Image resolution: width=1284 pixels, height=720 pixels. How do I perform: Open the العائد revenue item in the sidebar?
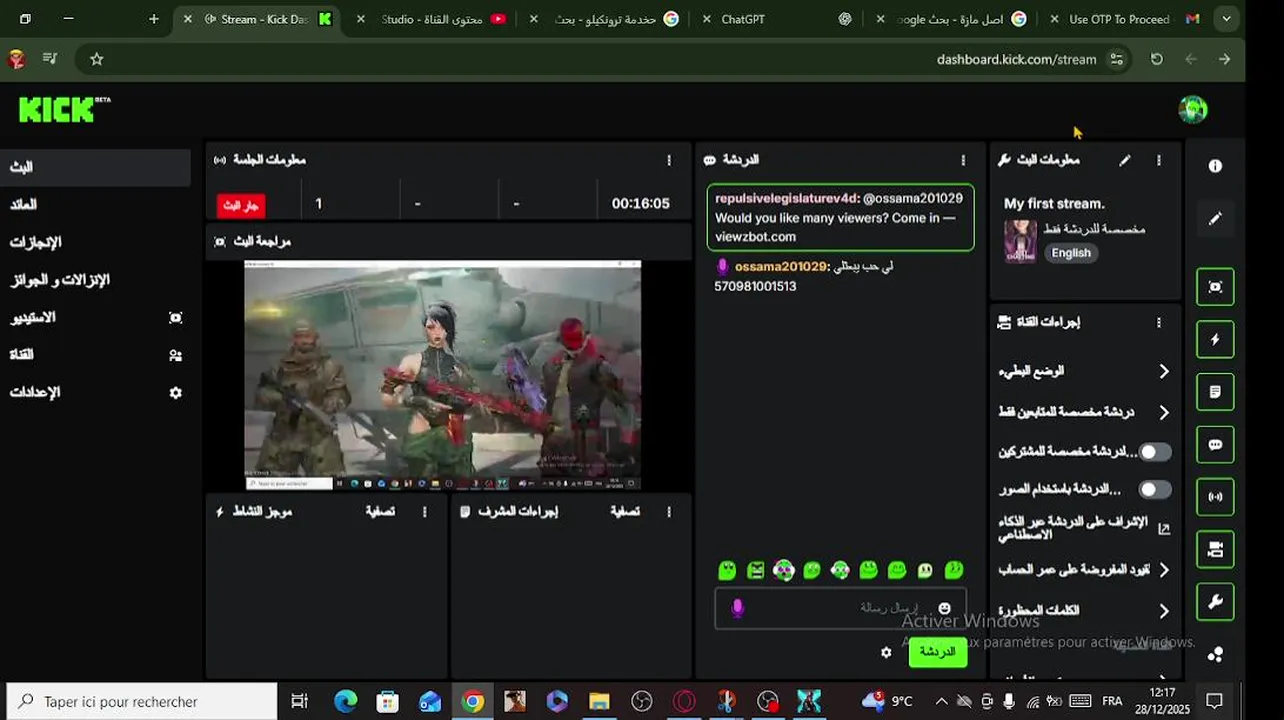(95, 204)
